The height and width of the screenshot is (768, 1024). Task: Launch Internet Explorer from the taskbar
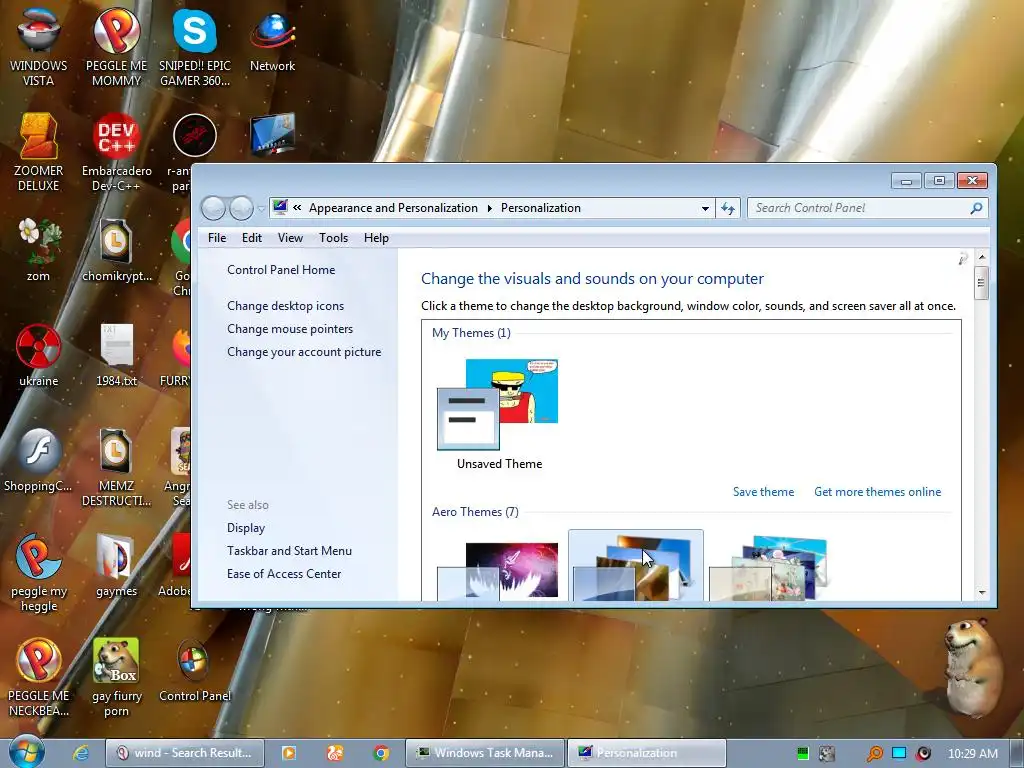(x=81, y=753)
